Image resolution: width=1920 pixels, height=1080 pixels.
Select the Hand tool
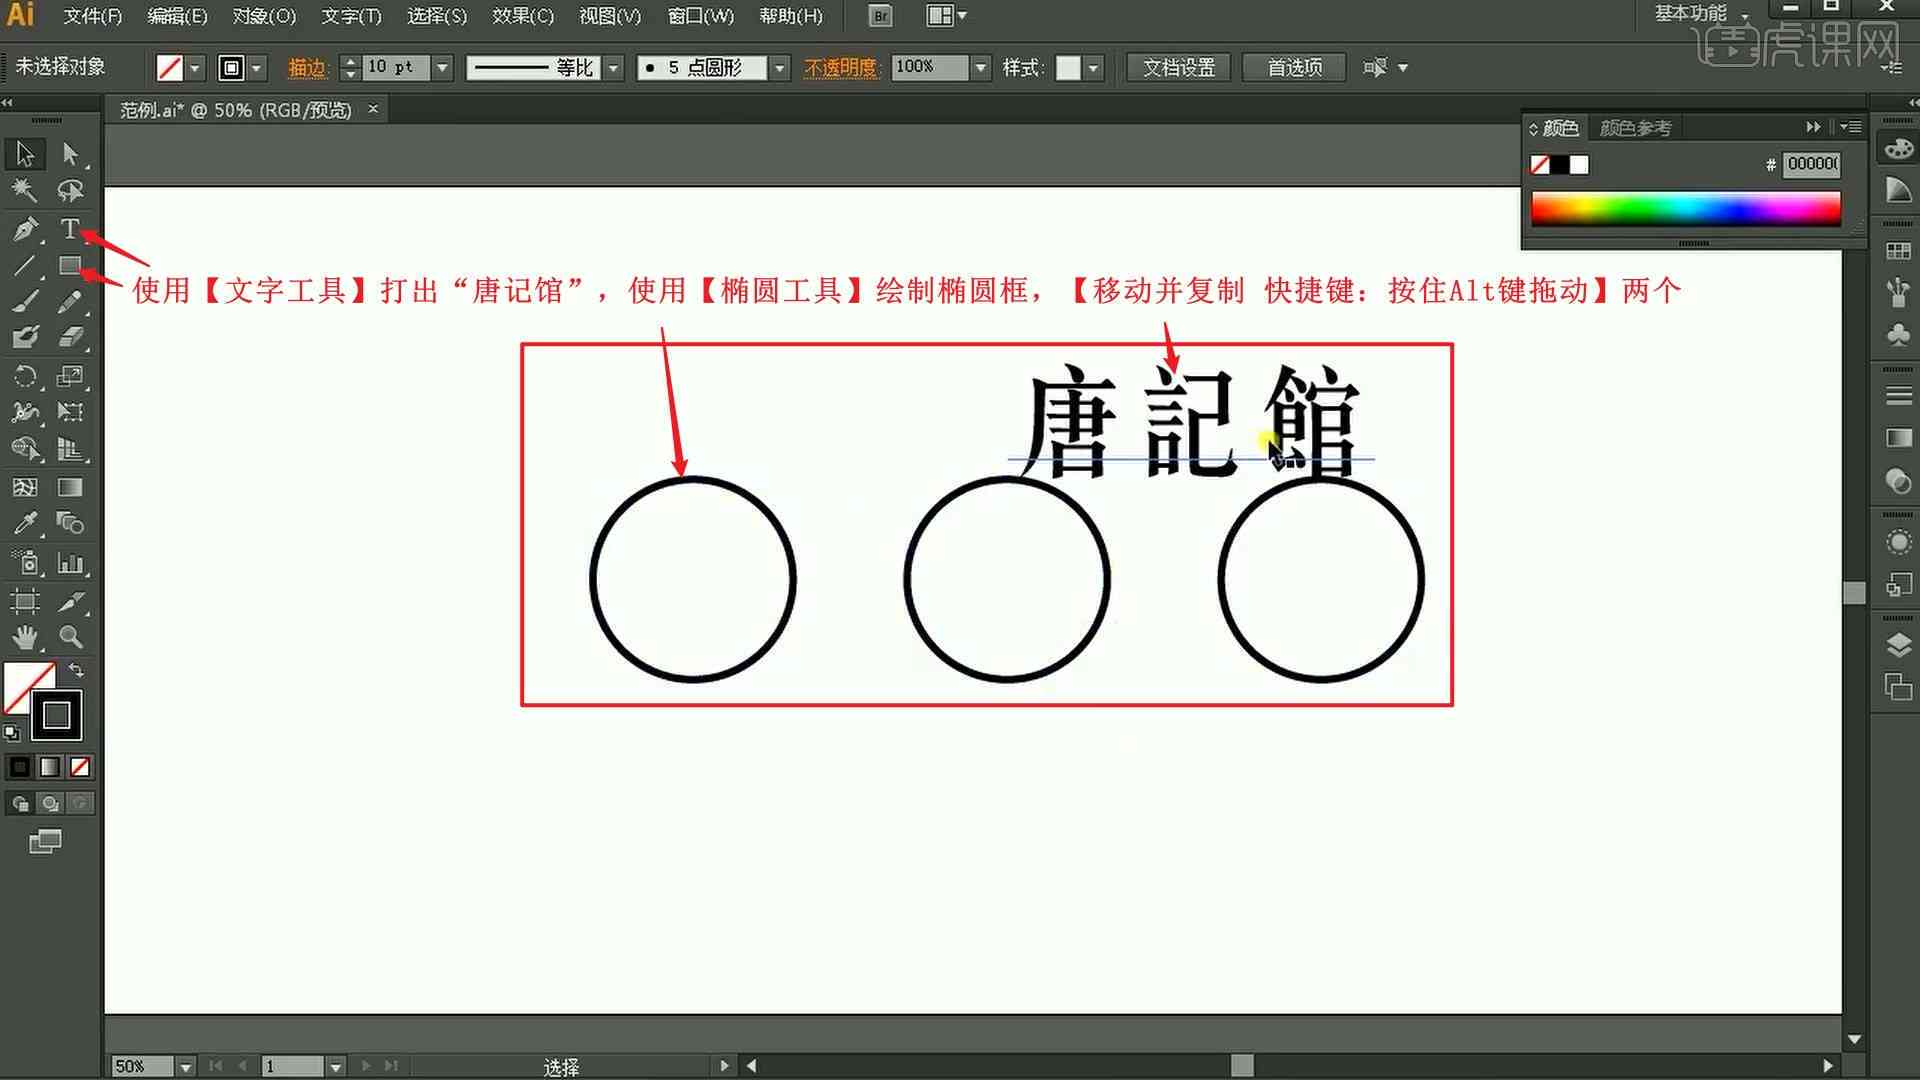click(25, 637)
